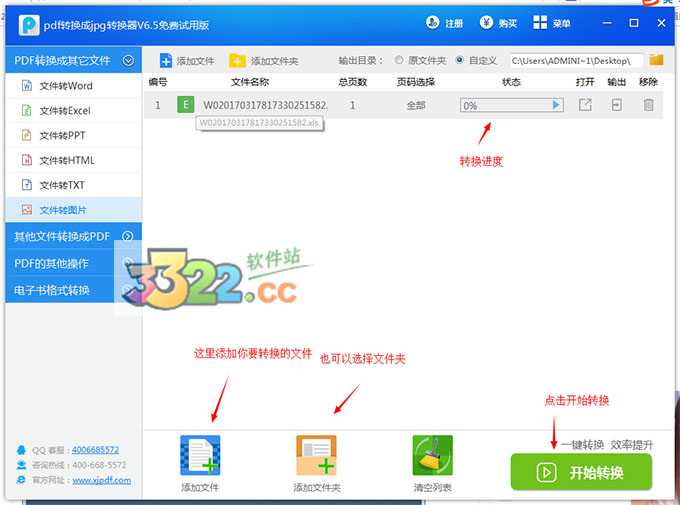Image resolution: width=680 pixels, height=505 pixels.
Task: Click the 清空列表 broom icon
Action: 432,456
